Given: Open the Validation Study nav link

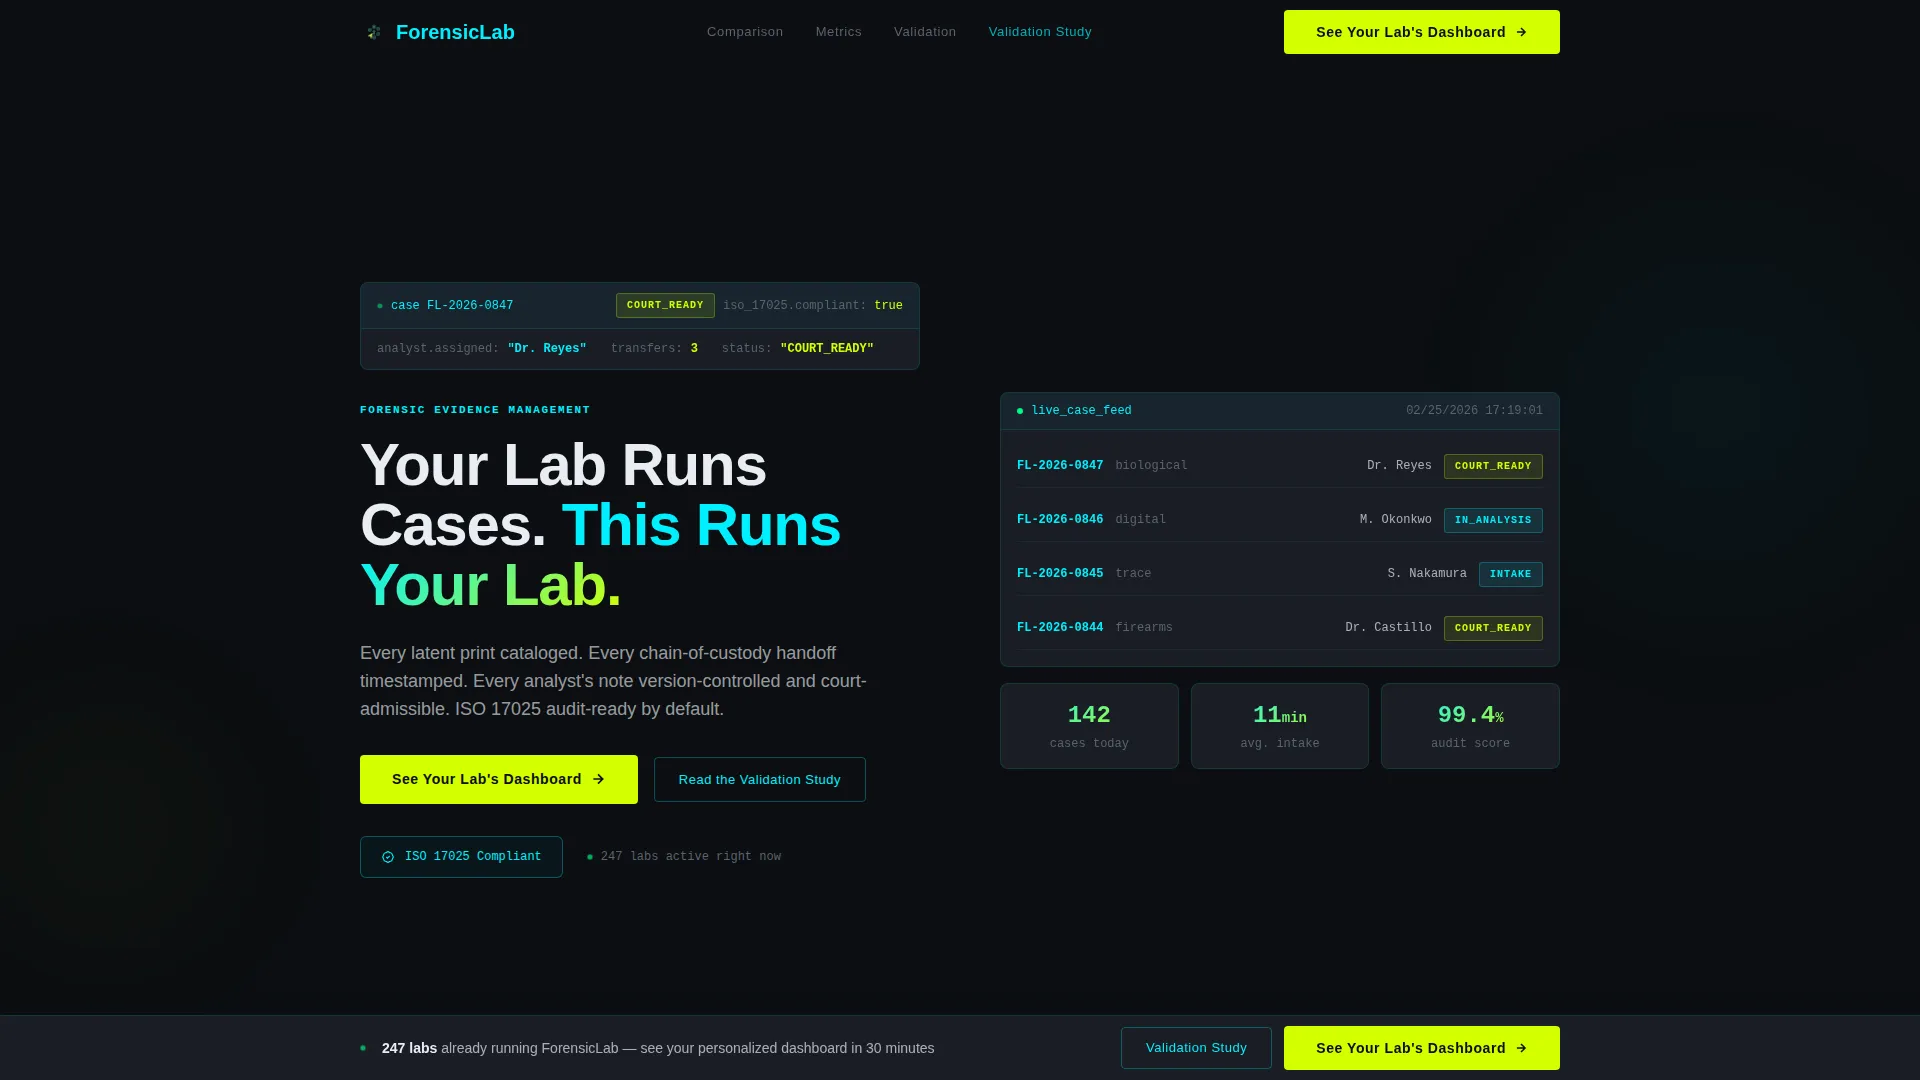Looking at the screenshot, I should point(1040,32).
